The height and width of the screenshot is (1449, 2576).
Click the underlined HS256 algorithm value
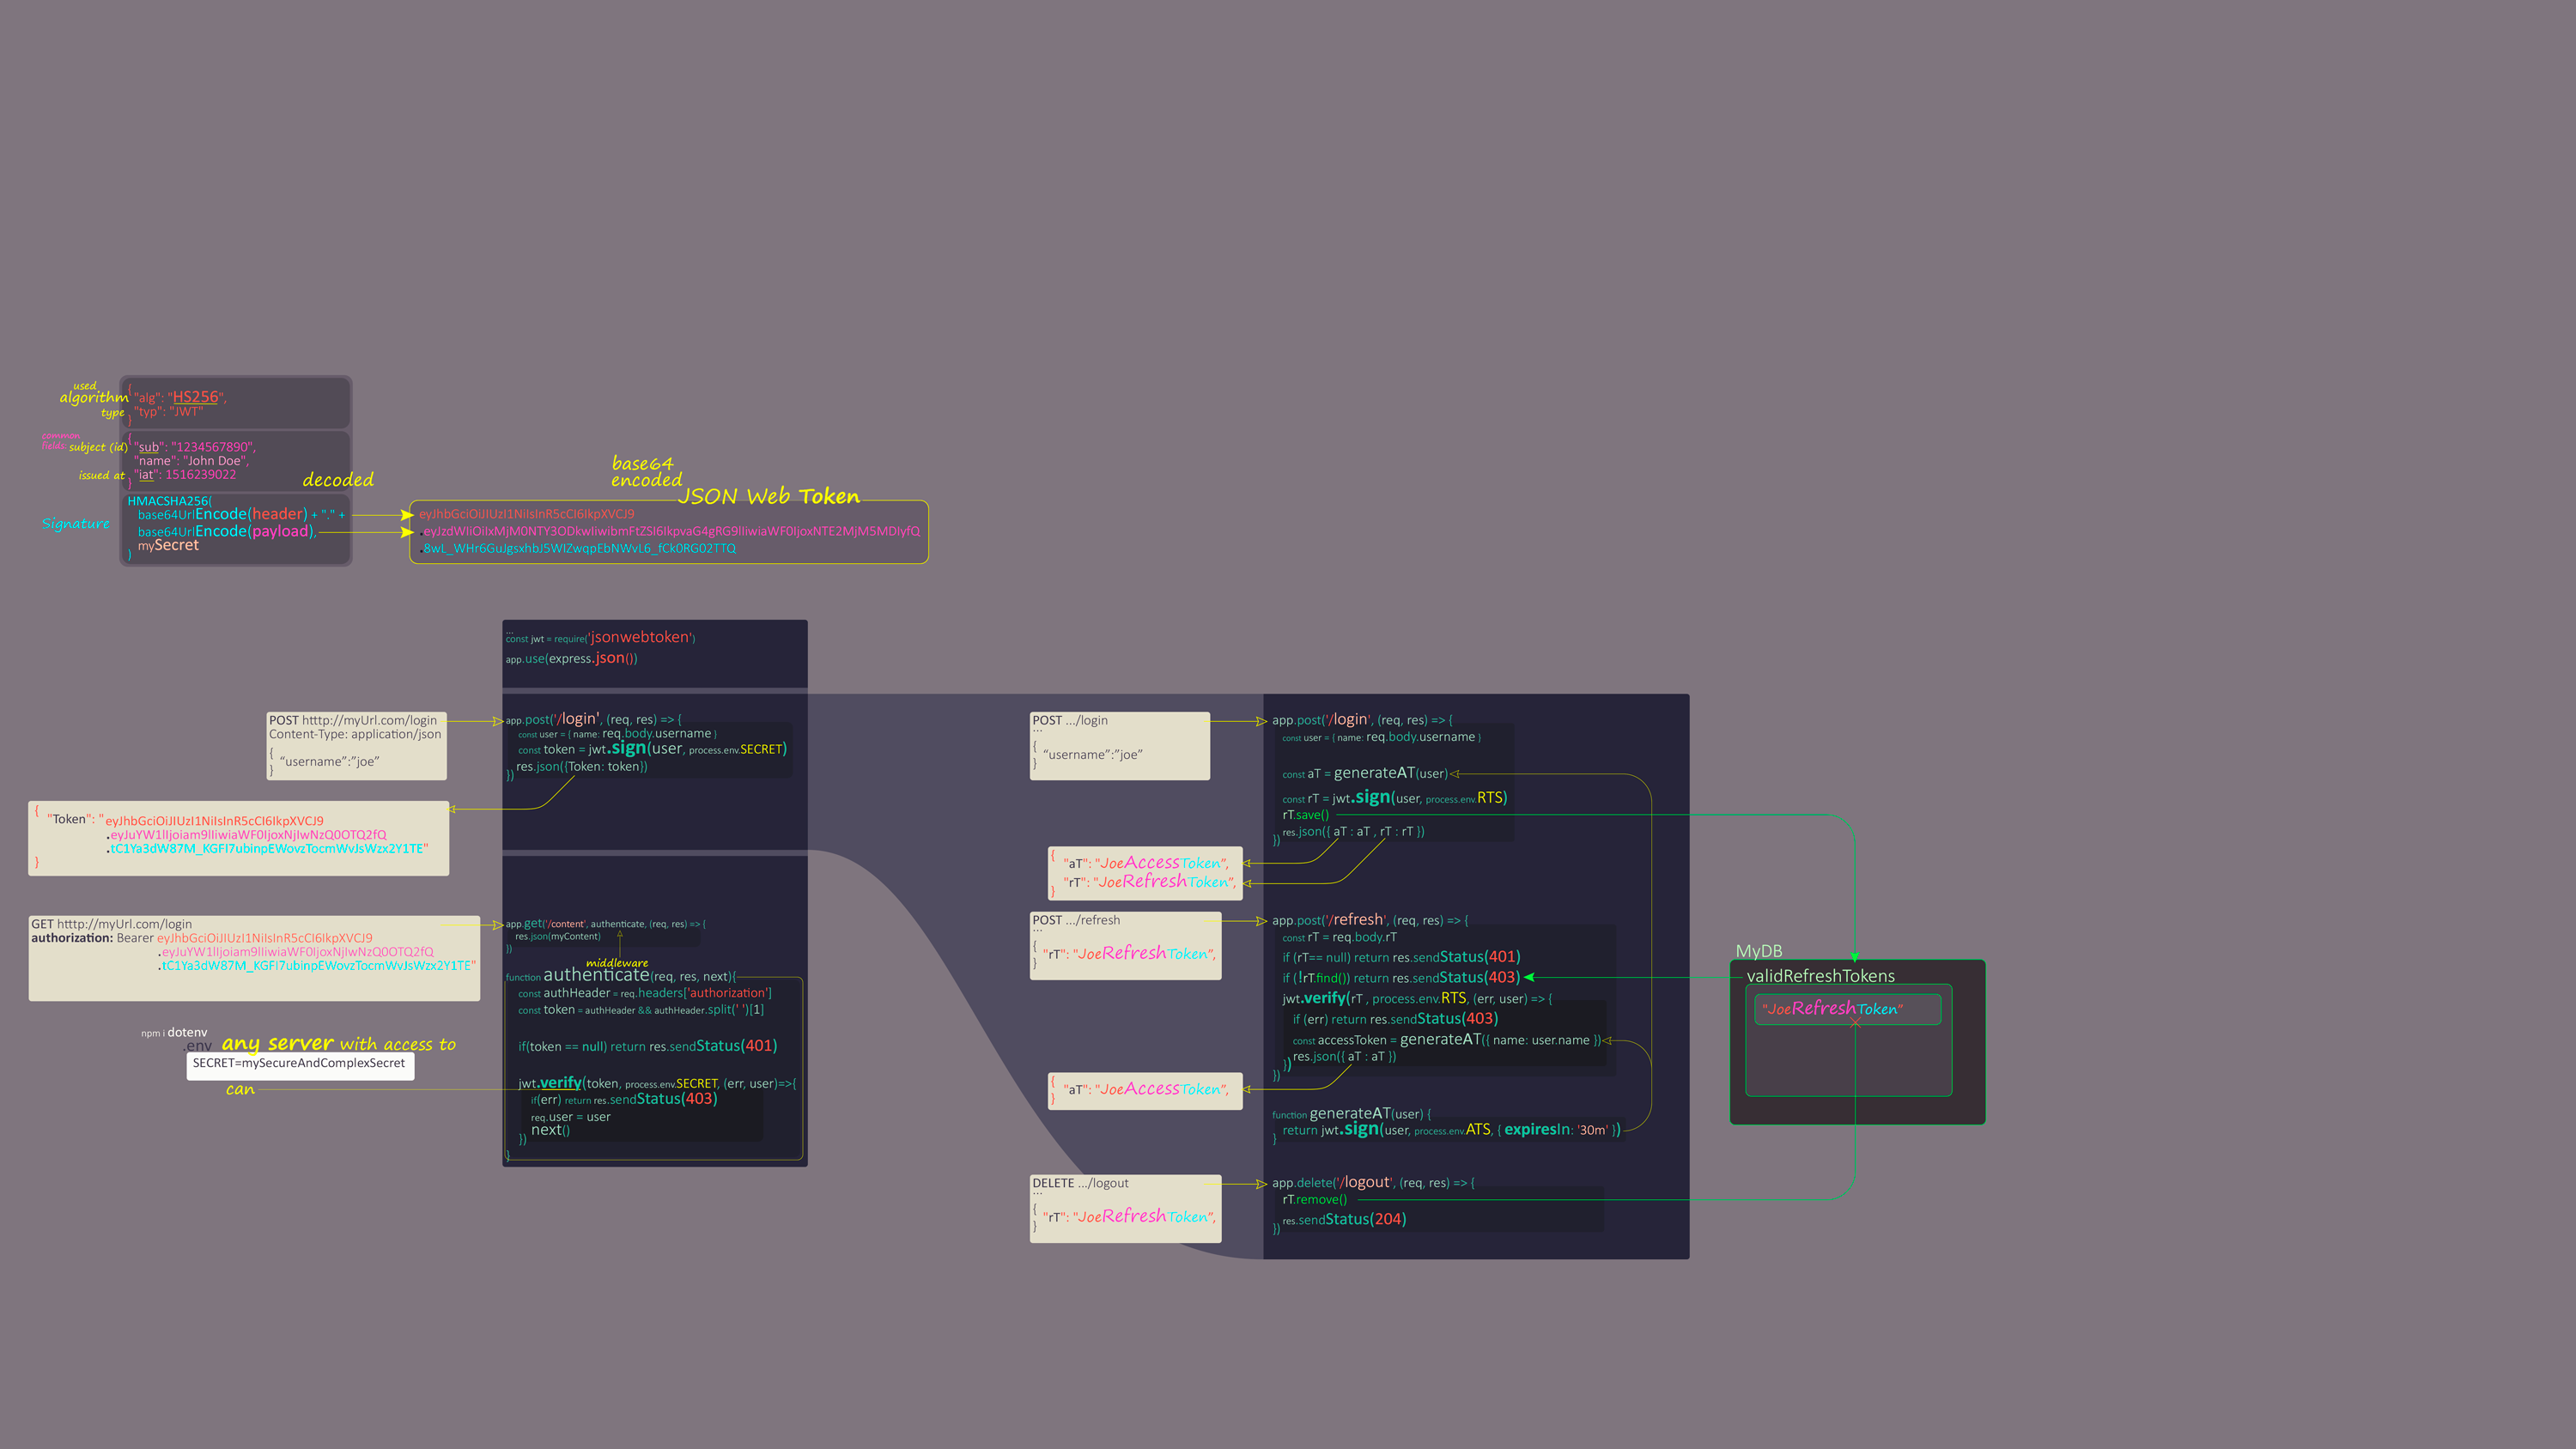(x=195, y=397)
